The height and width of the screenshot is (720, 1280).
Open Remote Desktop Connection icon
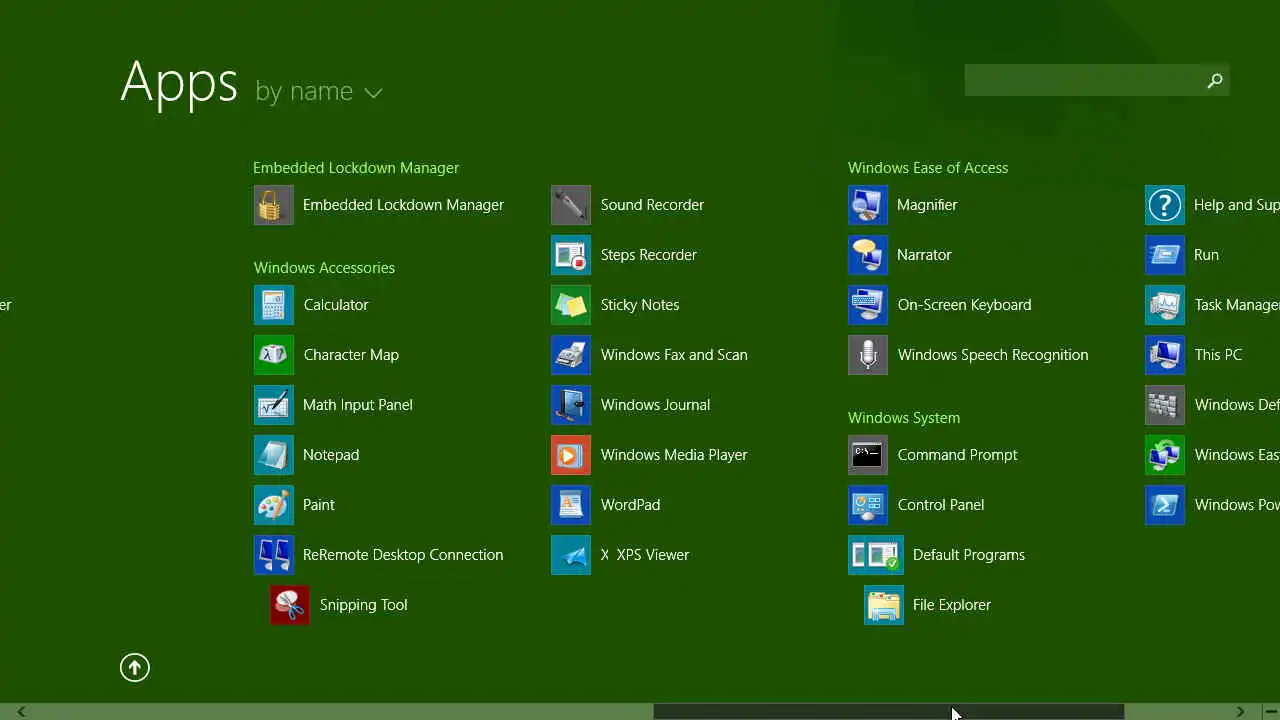pos(273,555)
